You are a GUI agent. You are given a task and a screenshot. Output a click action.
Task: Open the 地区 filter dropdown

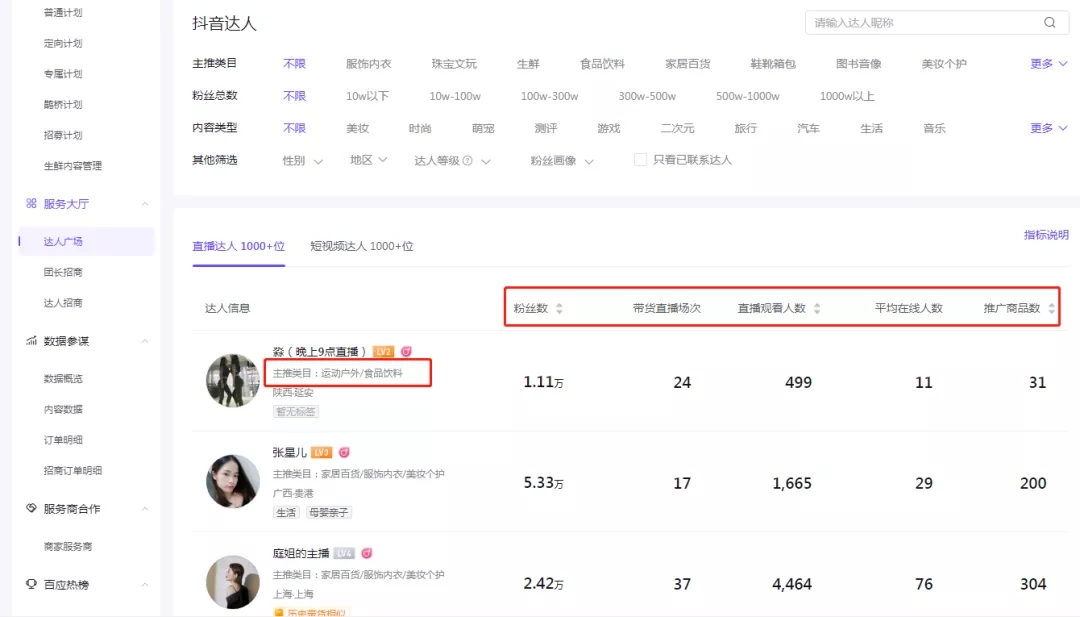pyautogui.click(x=368, y=160)
